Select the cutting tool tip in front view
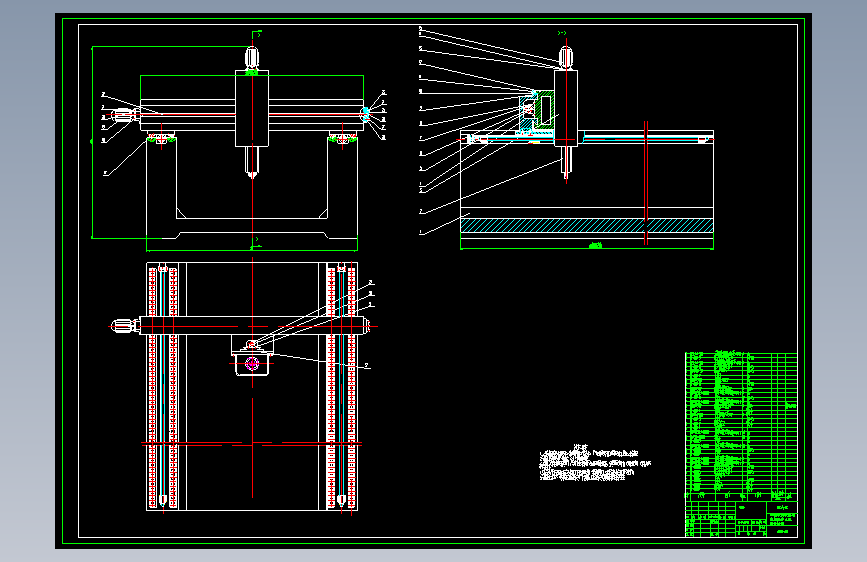 tap(252, 163)
